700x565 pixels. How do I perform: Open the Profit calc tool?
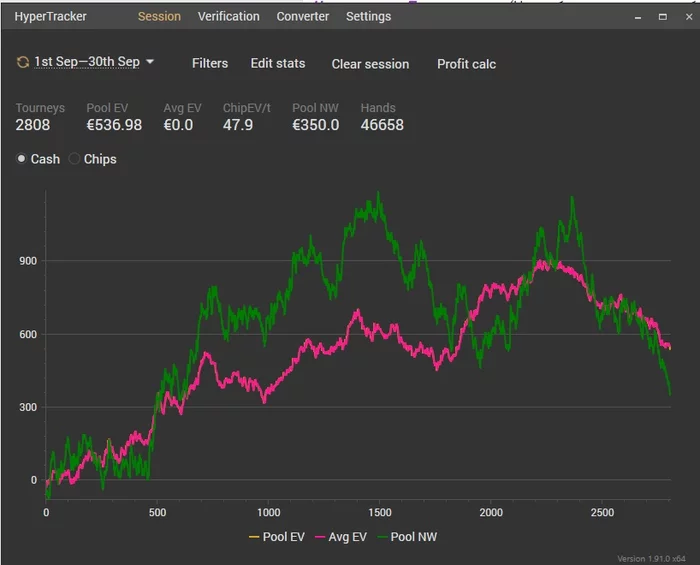(x=466, y=64)
